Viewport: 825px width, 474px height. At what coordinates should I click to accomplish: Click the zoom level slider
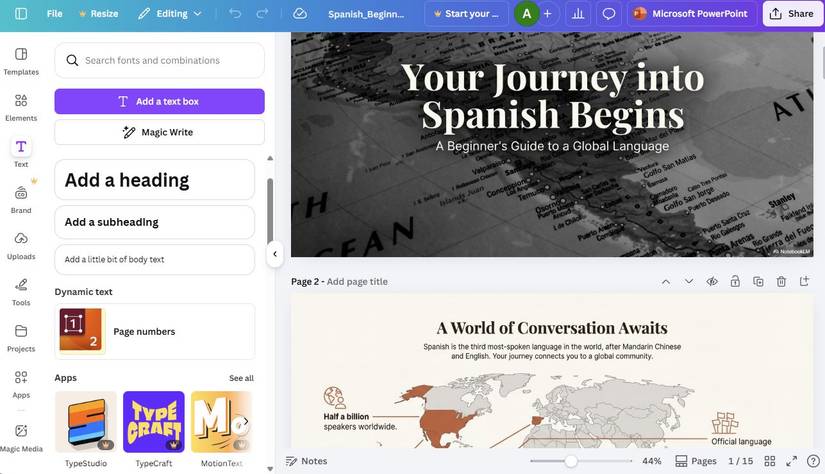[x=571, y=461]
